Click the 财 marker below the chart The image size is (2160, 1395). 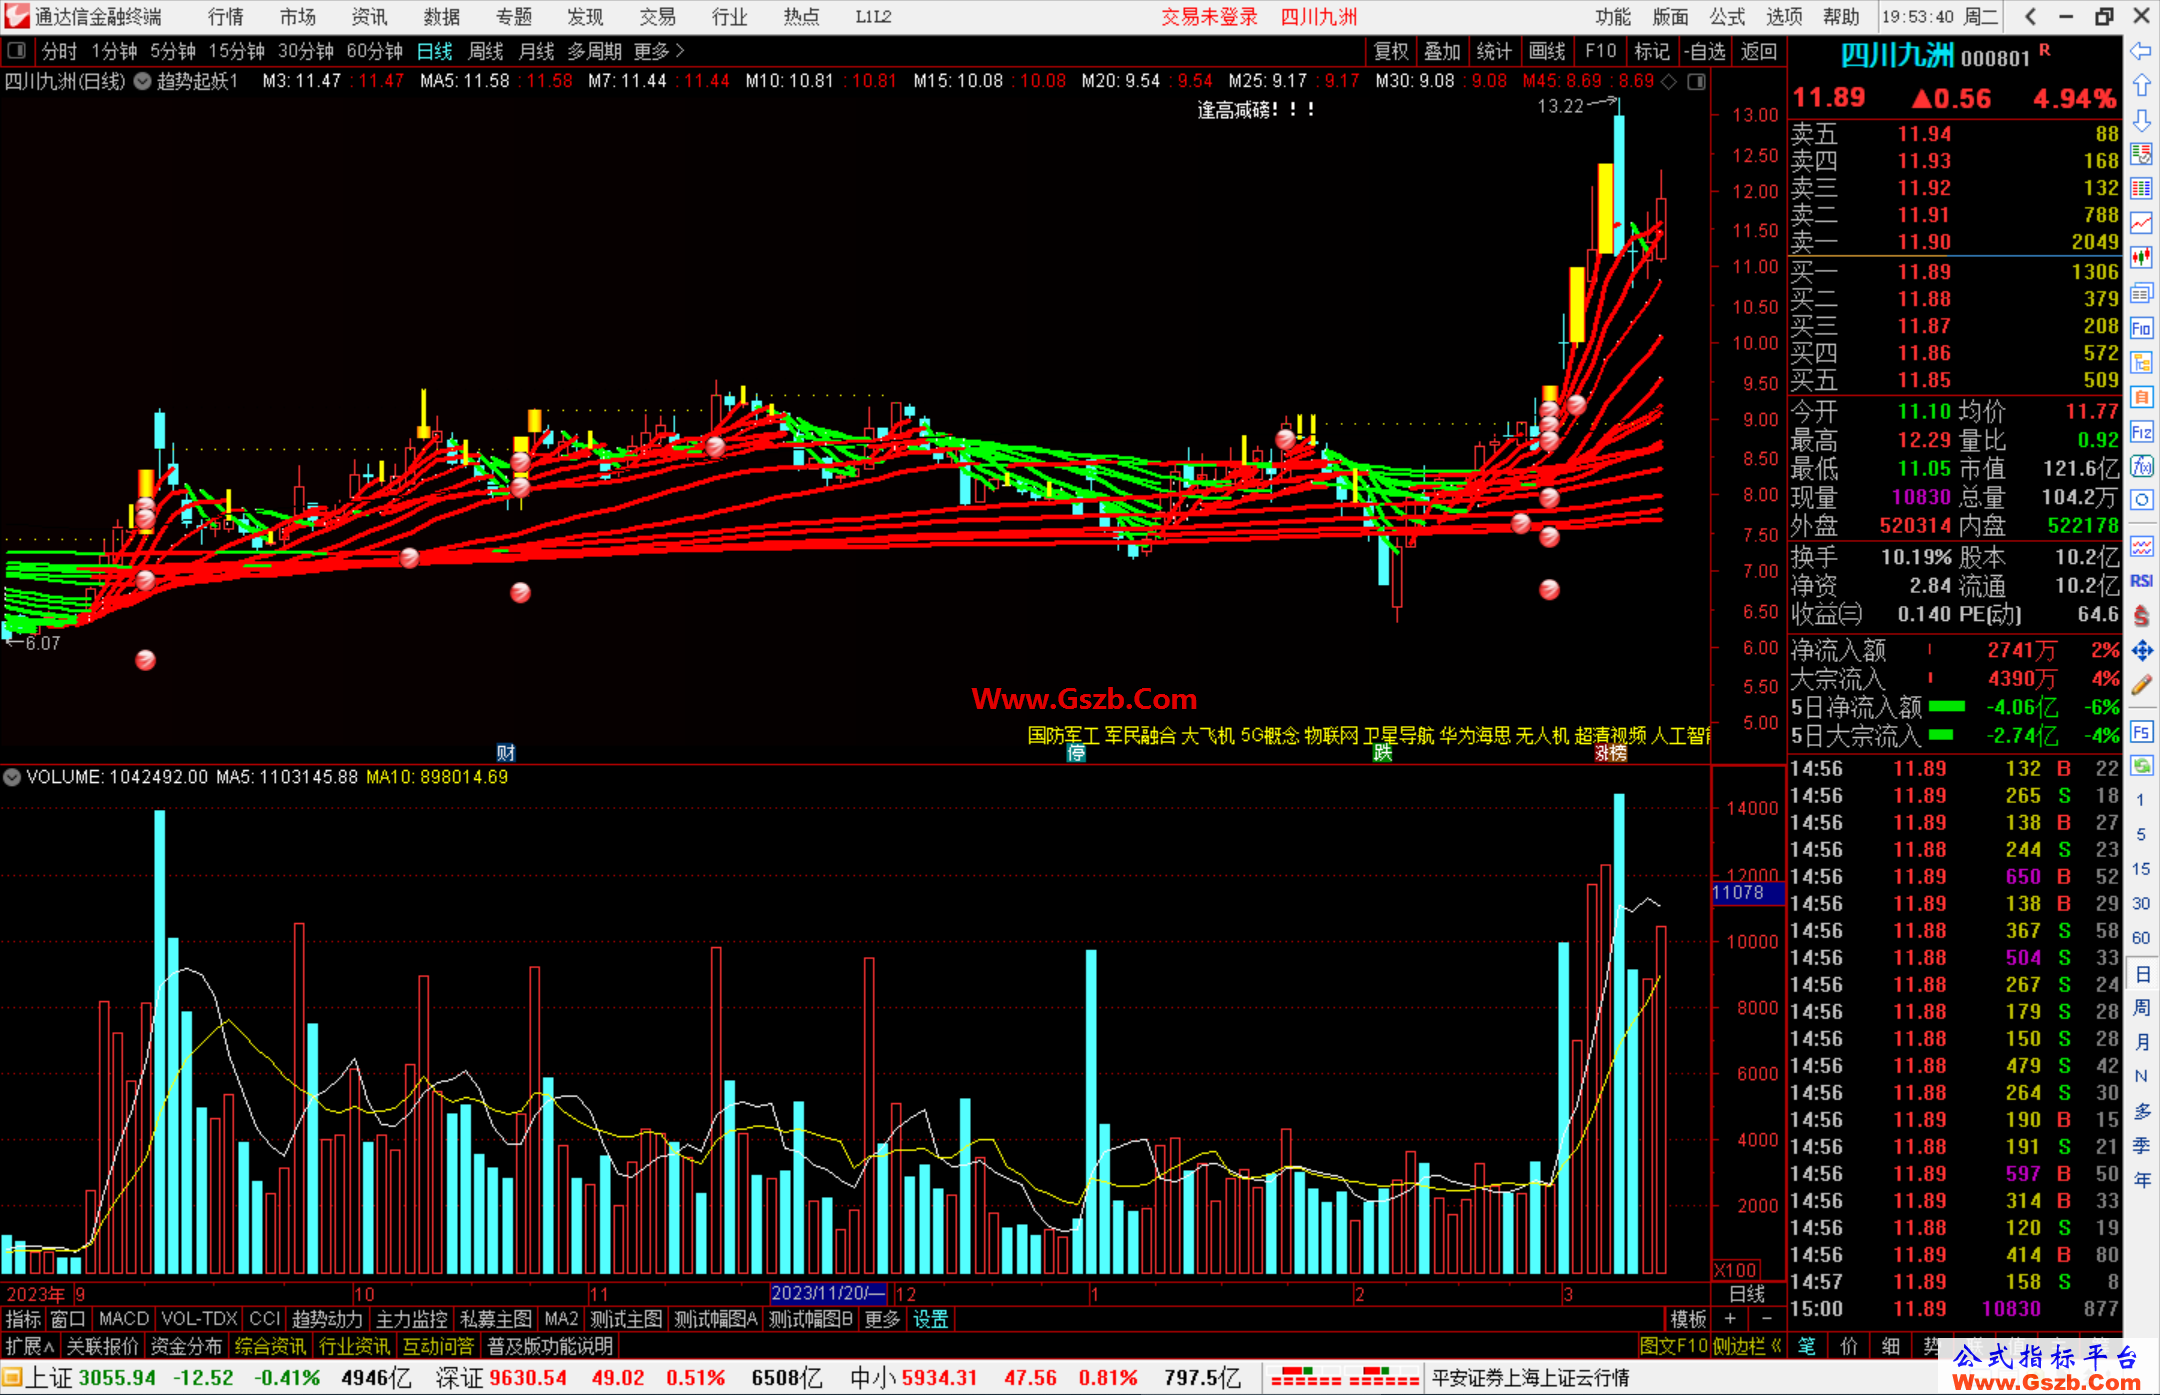[x=506, y=753]
